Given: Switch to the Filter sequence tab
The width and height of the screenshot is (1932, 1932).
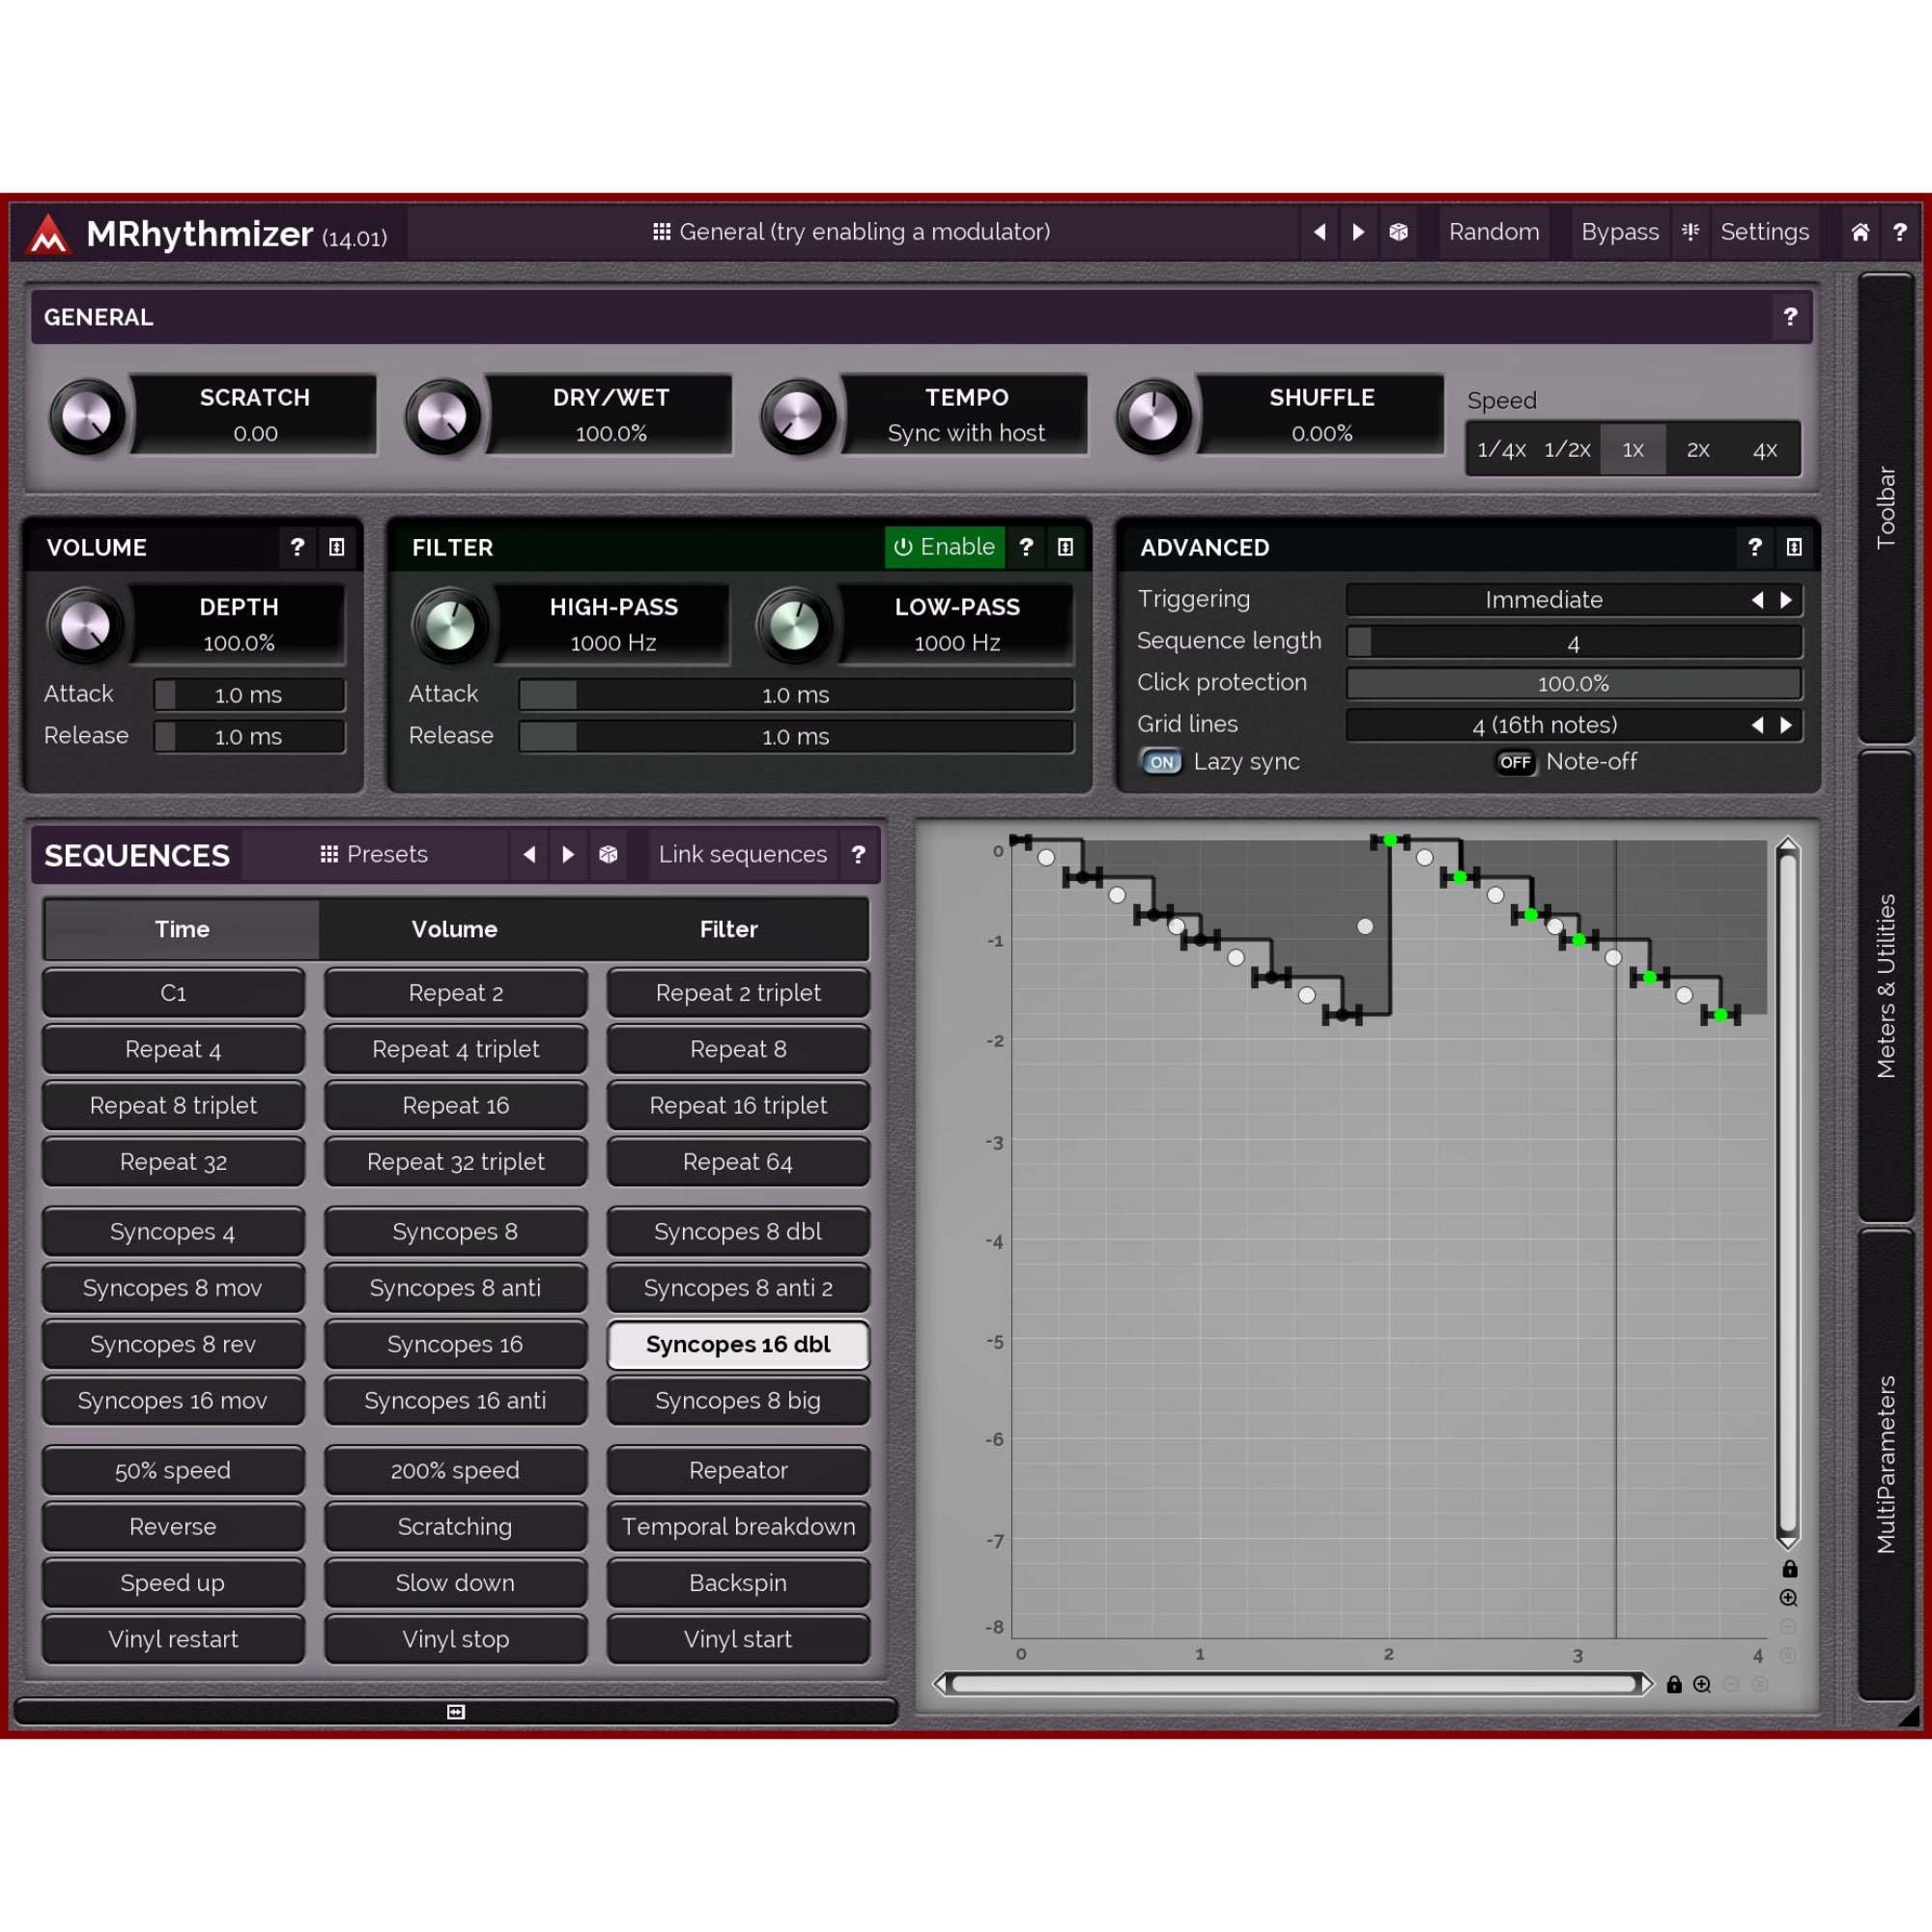Looking at the screenshot, I should tap(729, 929).
